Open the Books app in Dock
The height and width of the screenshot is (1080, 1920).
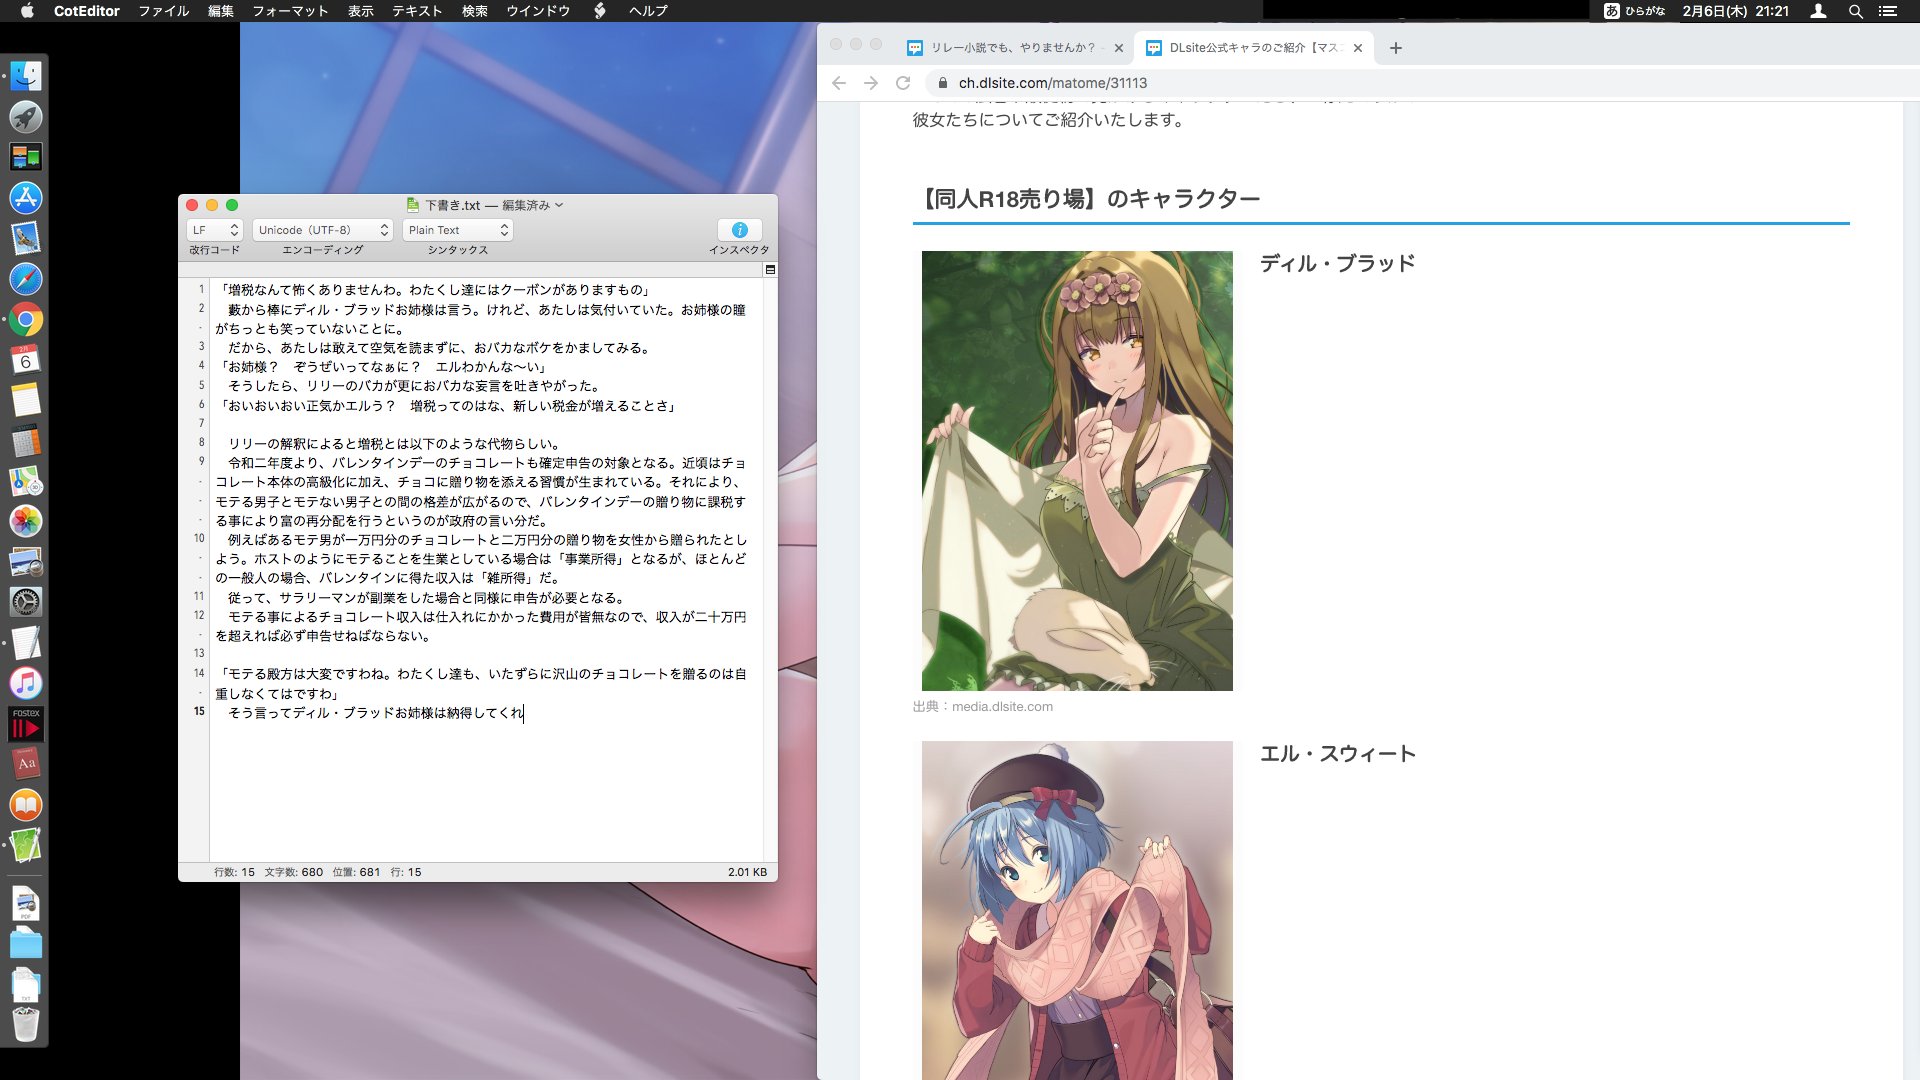tap(26, 805)
